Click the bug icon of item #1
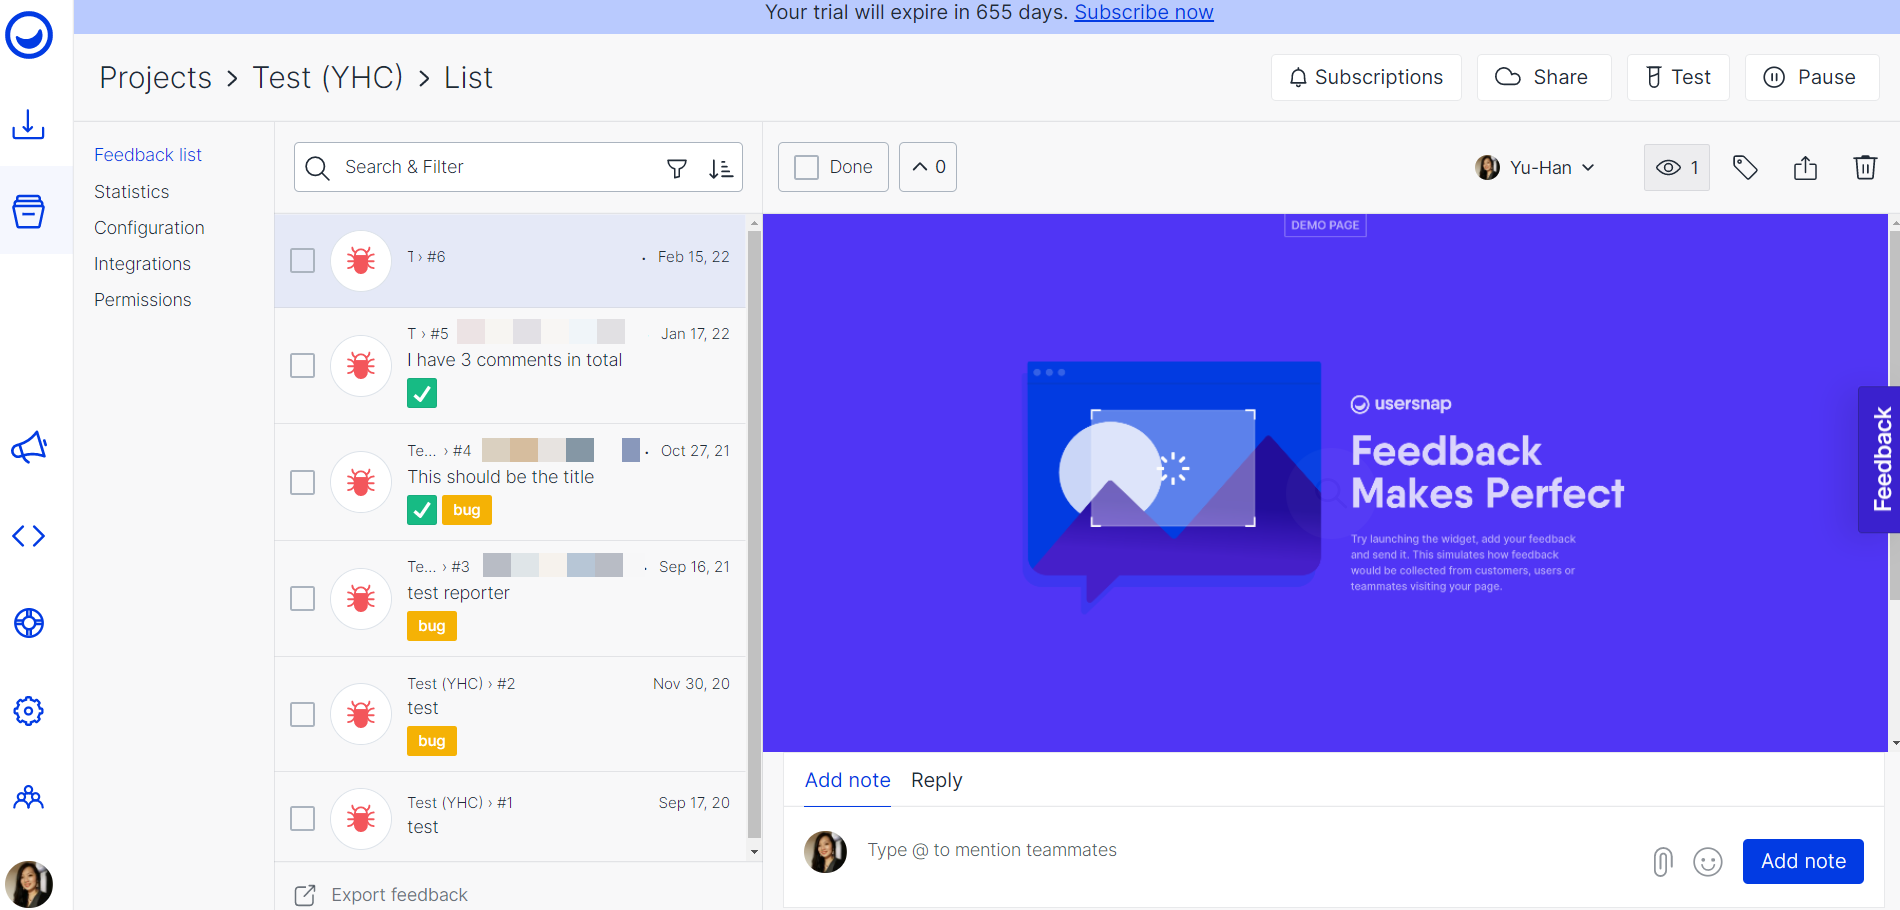Viewport: 1900px width, 910px height. 361,818
